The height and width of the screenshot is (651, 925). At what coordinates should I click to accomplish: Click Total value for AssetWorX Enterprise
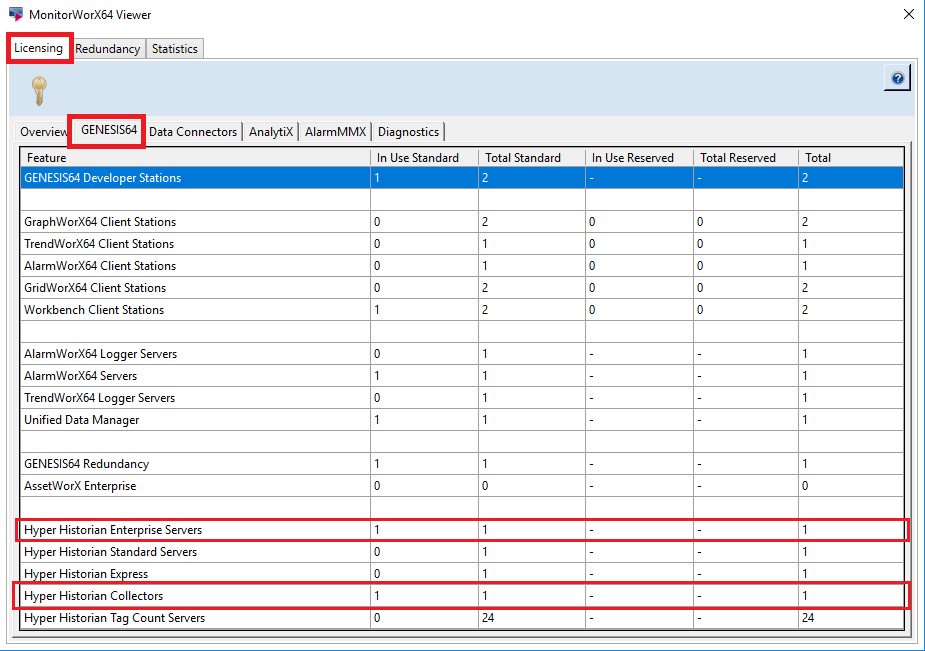coord(805,486)
